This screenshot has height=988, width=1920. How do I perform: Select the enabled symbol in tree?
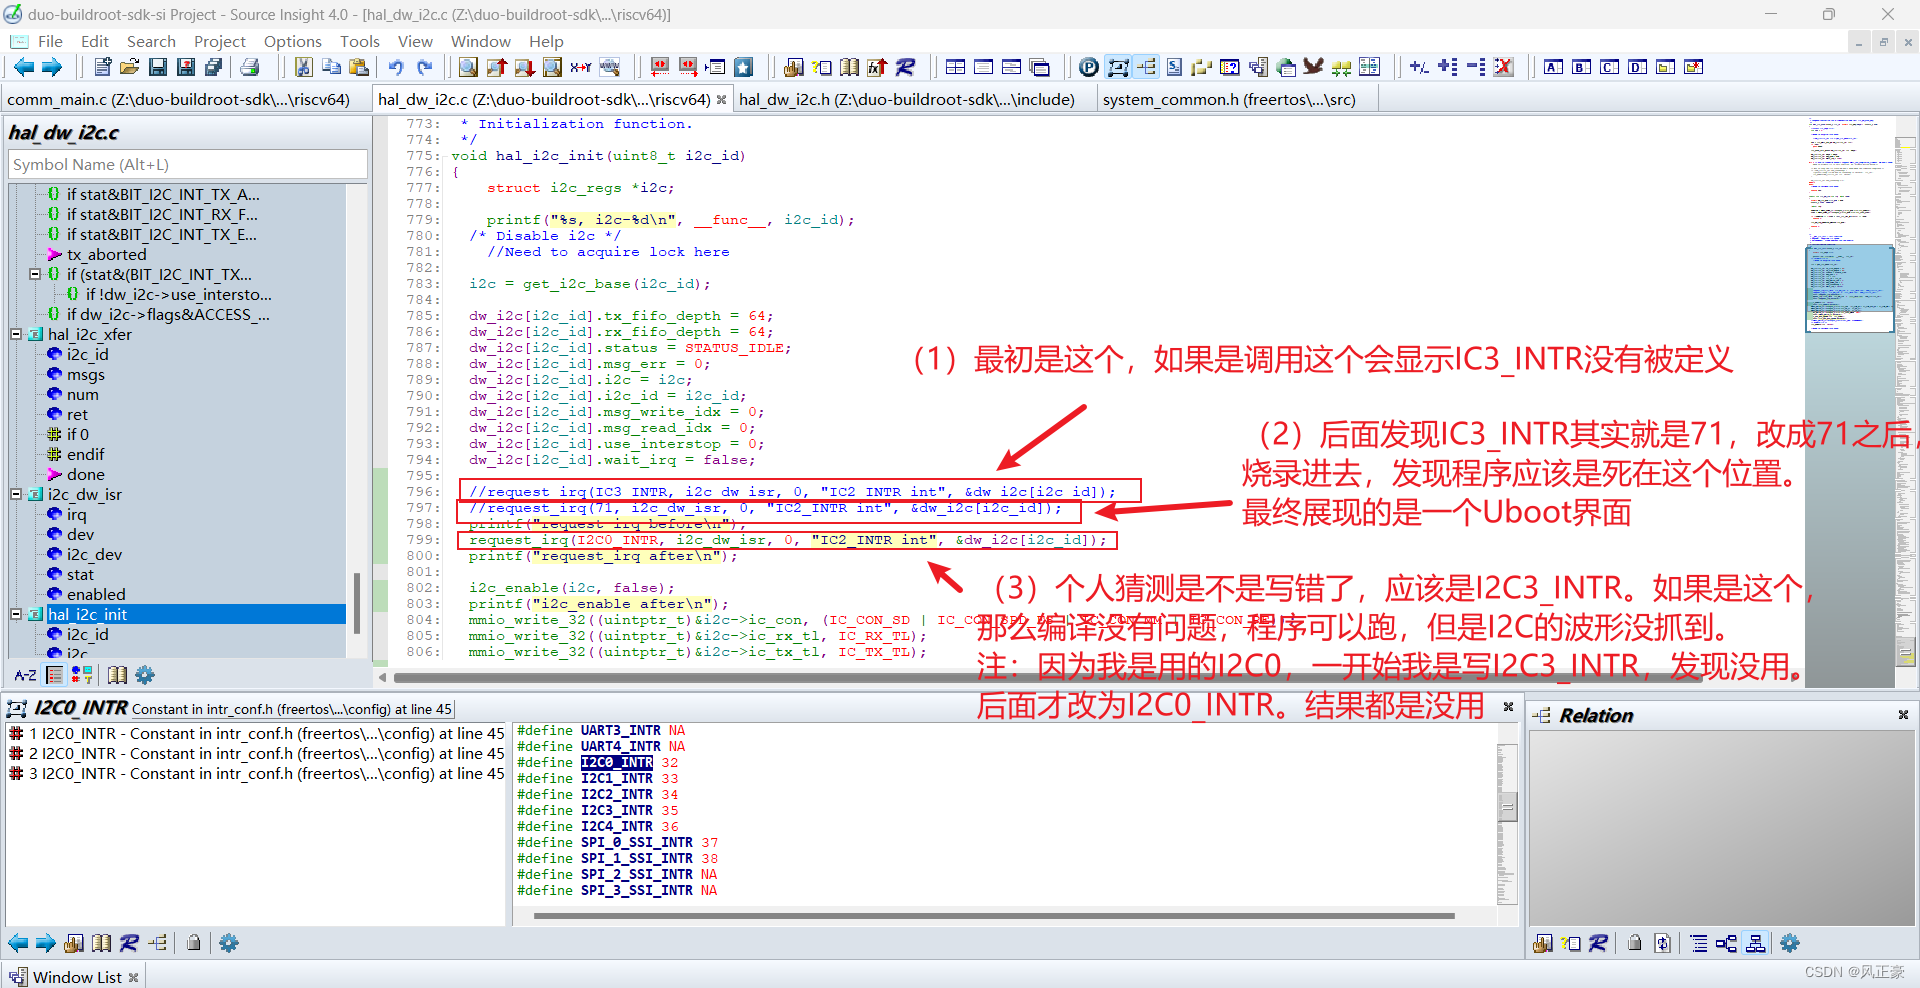point(96,595)
